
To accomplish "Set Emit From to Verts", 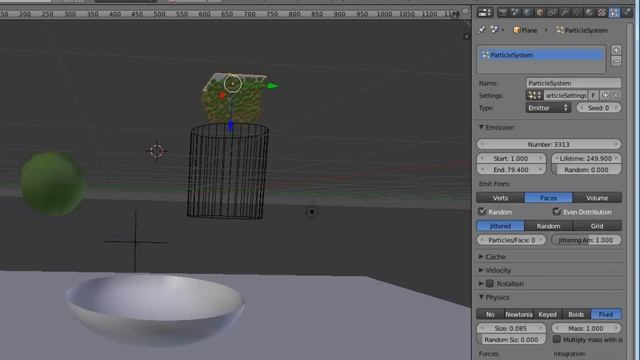I will pyautogui.click(x=500, y=198).
